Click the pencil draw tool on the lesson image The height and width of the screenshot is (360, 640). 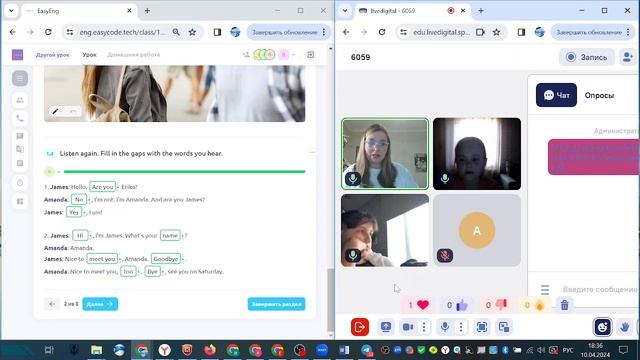click(x=55, y=111)
